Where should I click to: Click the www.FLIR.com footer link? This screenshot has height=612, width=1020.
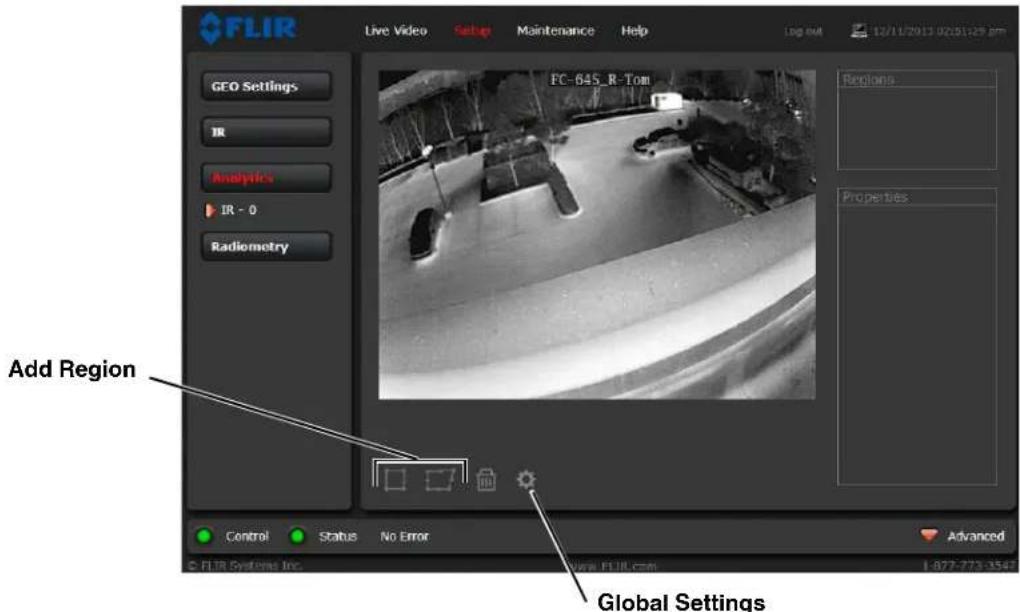point(613,566)
